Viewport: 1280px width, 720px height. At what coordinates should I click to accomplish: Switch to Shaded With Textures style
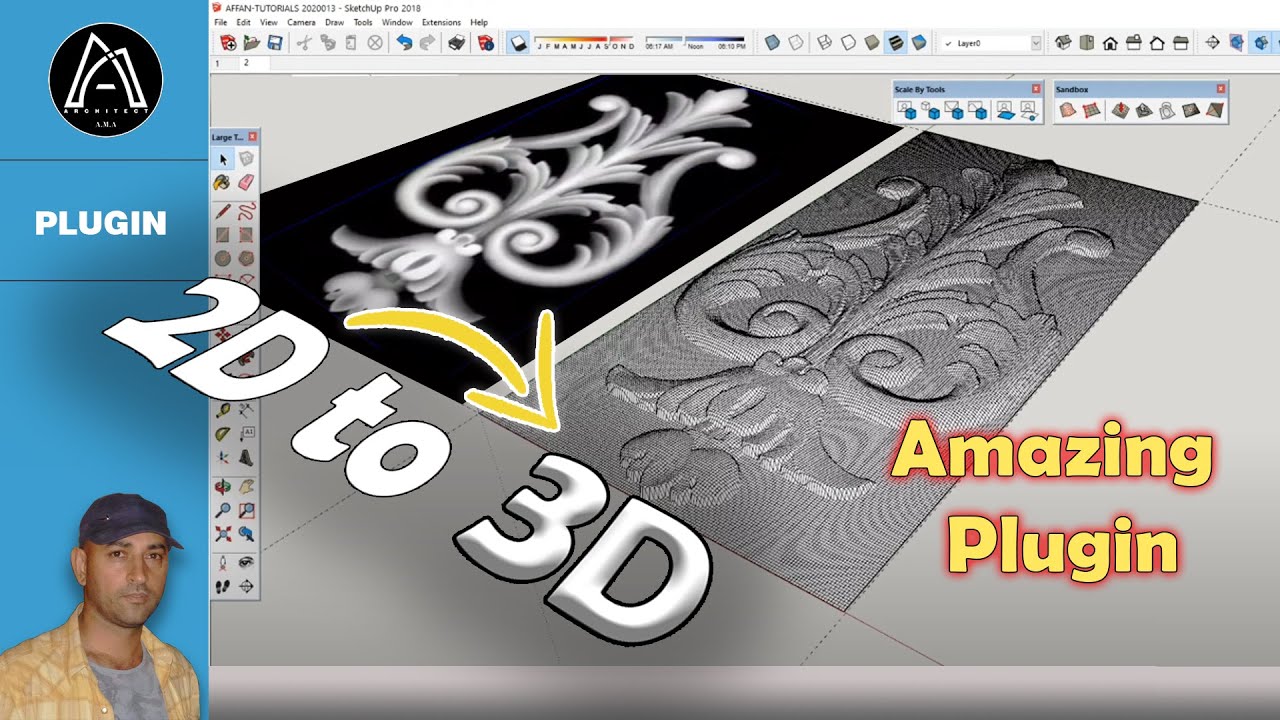pyautogui.click(x=895, y=43)
